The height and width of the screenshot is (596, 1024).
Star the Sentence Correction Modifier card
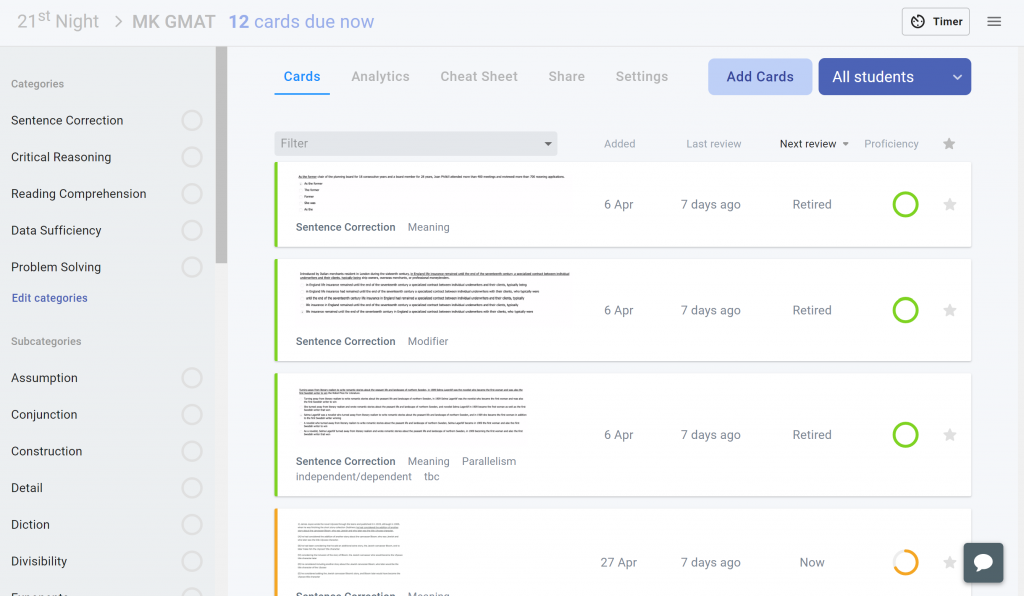click(950, 310)
